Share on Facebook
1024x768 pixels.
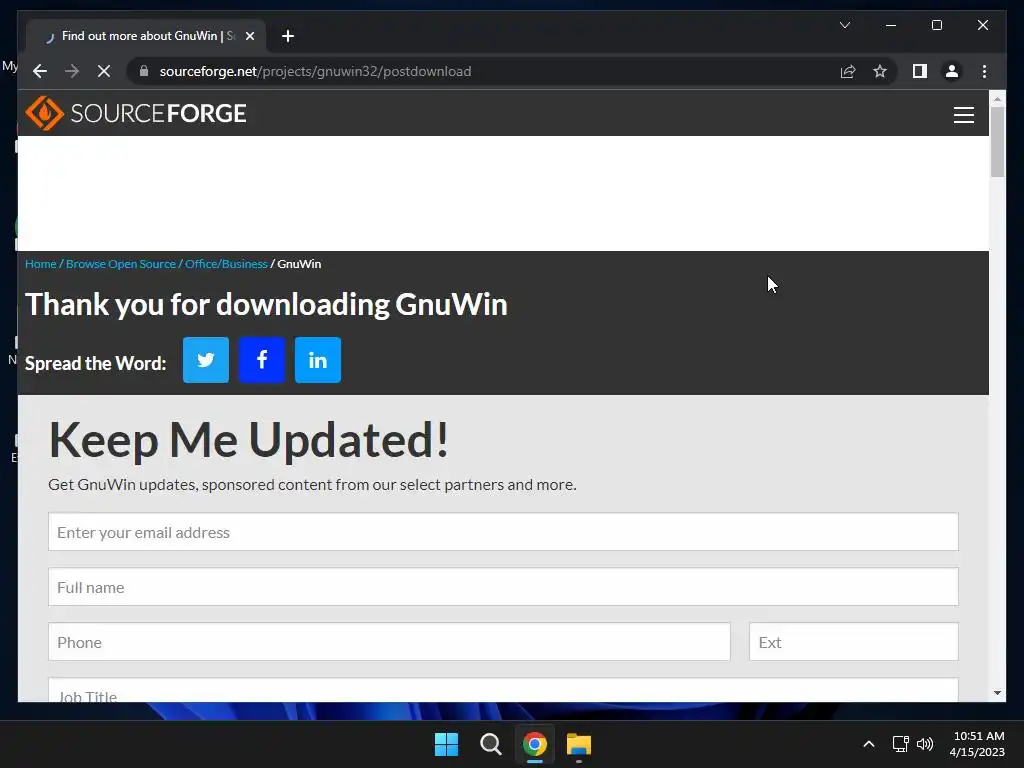point(262,360)
